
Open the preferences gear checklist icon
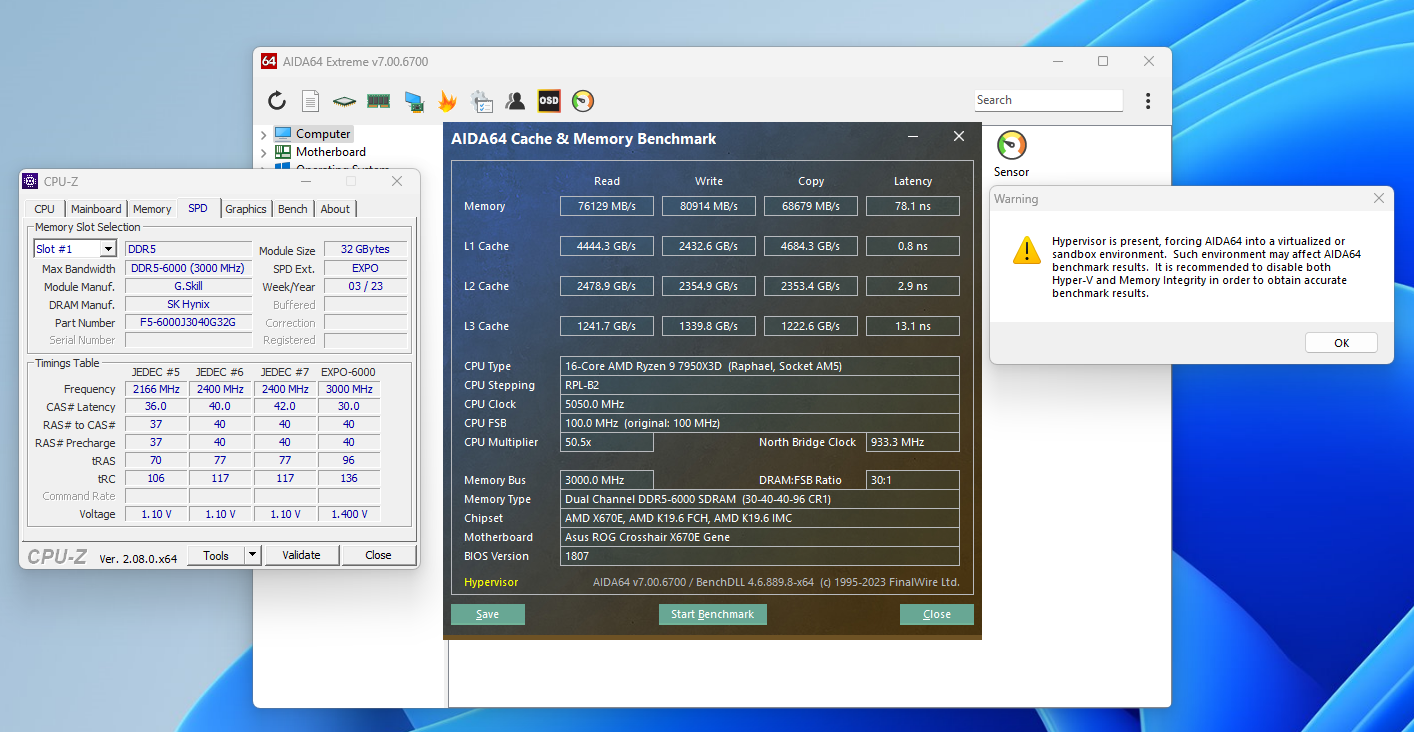[482, 101]
